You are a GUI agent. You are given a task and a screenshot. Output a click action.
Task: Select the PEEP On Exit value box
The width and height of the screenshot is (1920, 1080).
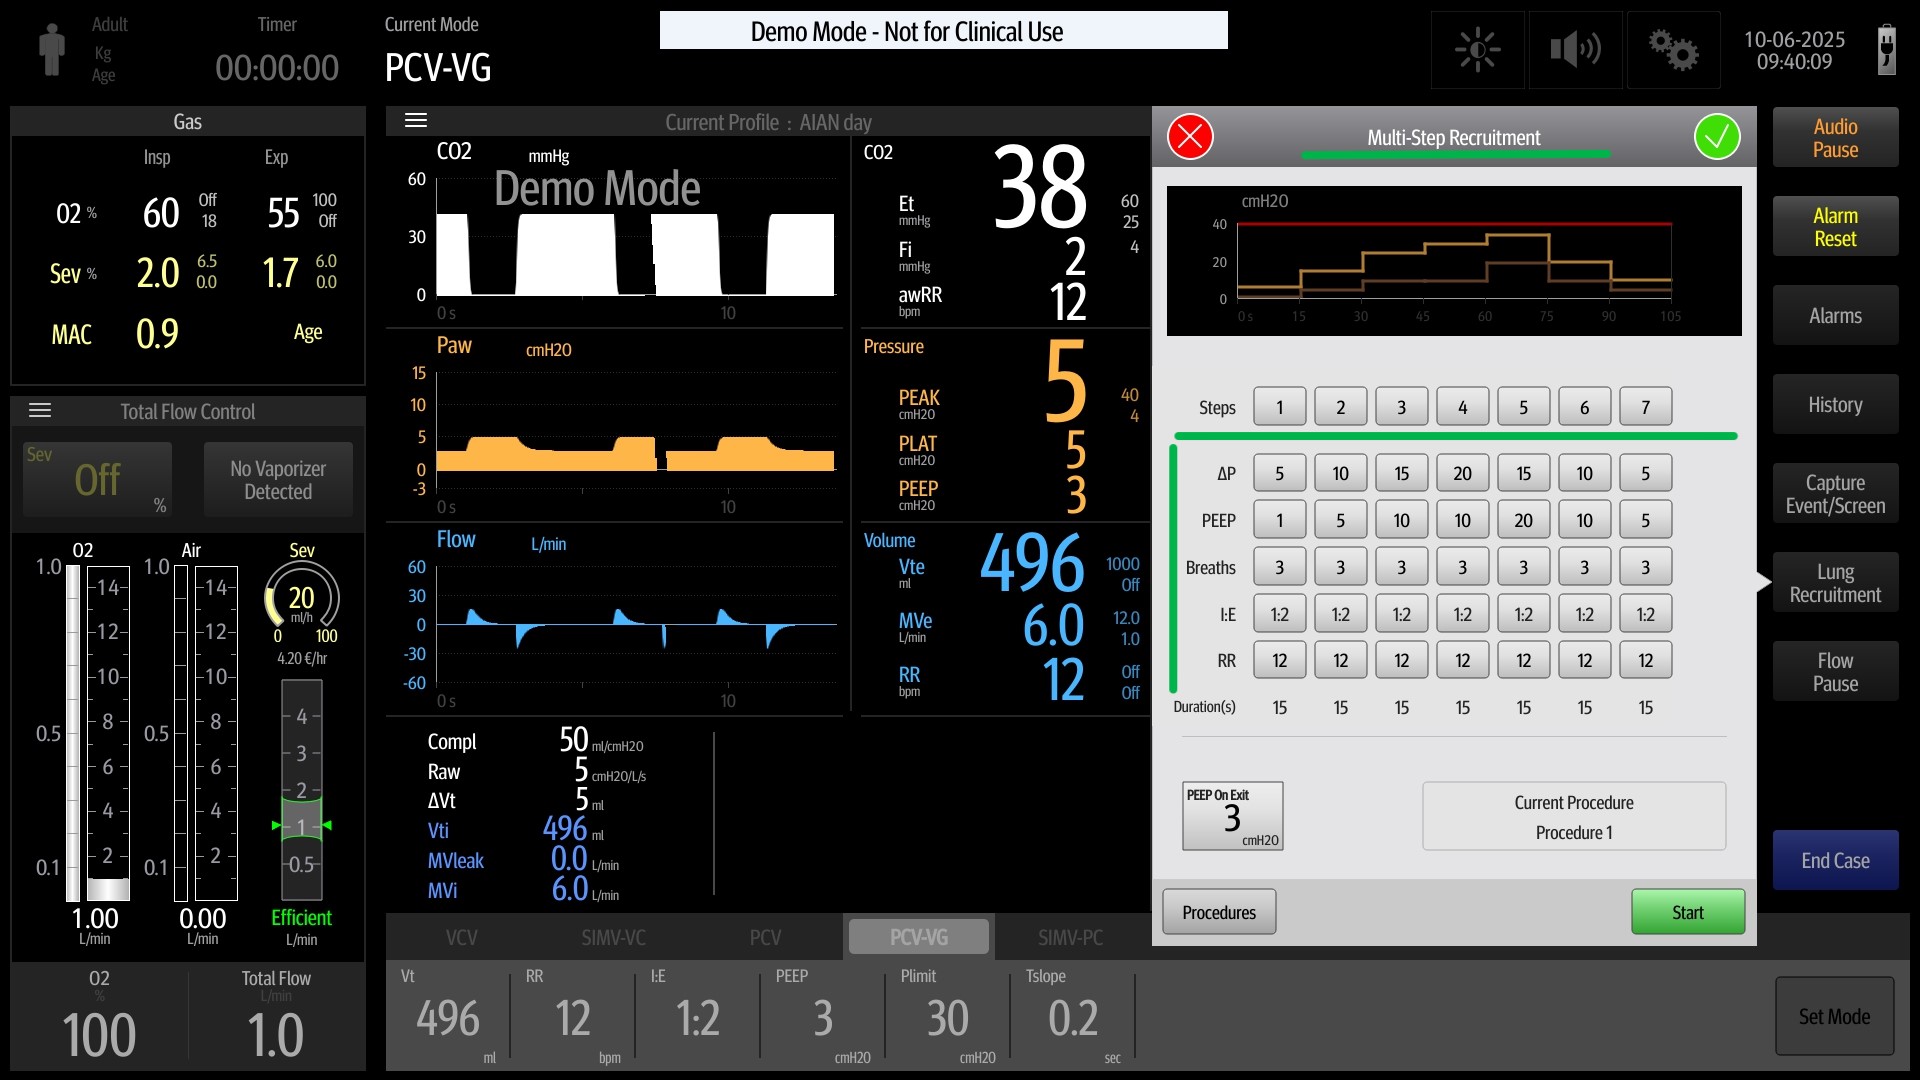[x=1232, y=816]
